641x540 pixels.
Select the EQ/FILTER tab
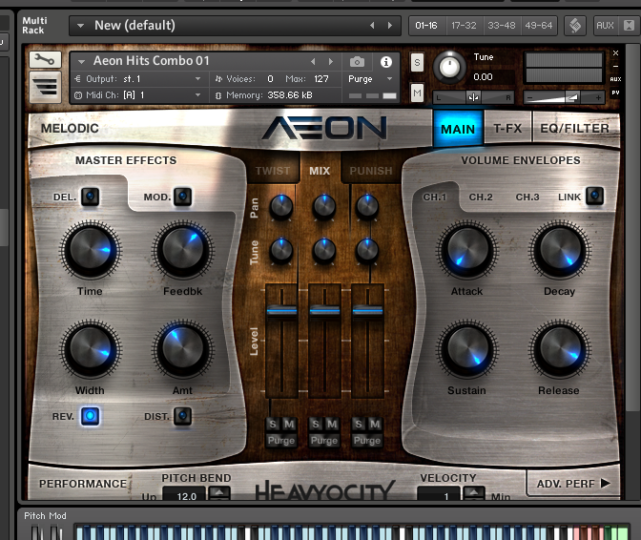click(574, 128)
